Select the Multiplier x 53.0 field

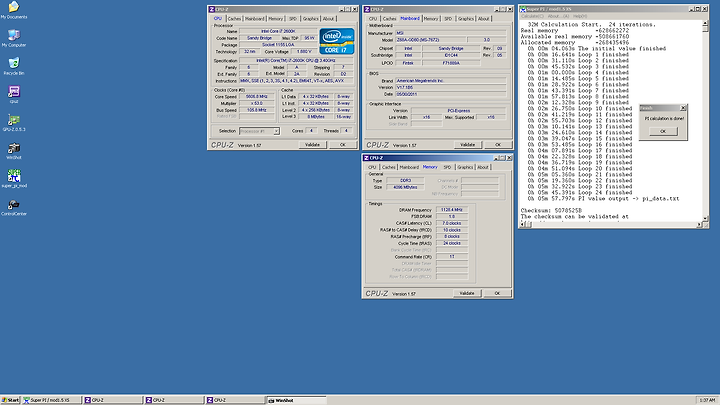tap(257, 103)
